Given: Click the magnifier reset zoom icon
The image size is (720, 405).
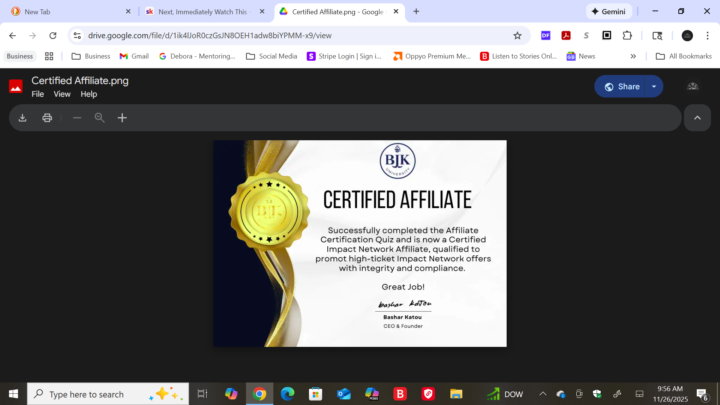Looking at the screenshot, I should (x=99, y=118).
